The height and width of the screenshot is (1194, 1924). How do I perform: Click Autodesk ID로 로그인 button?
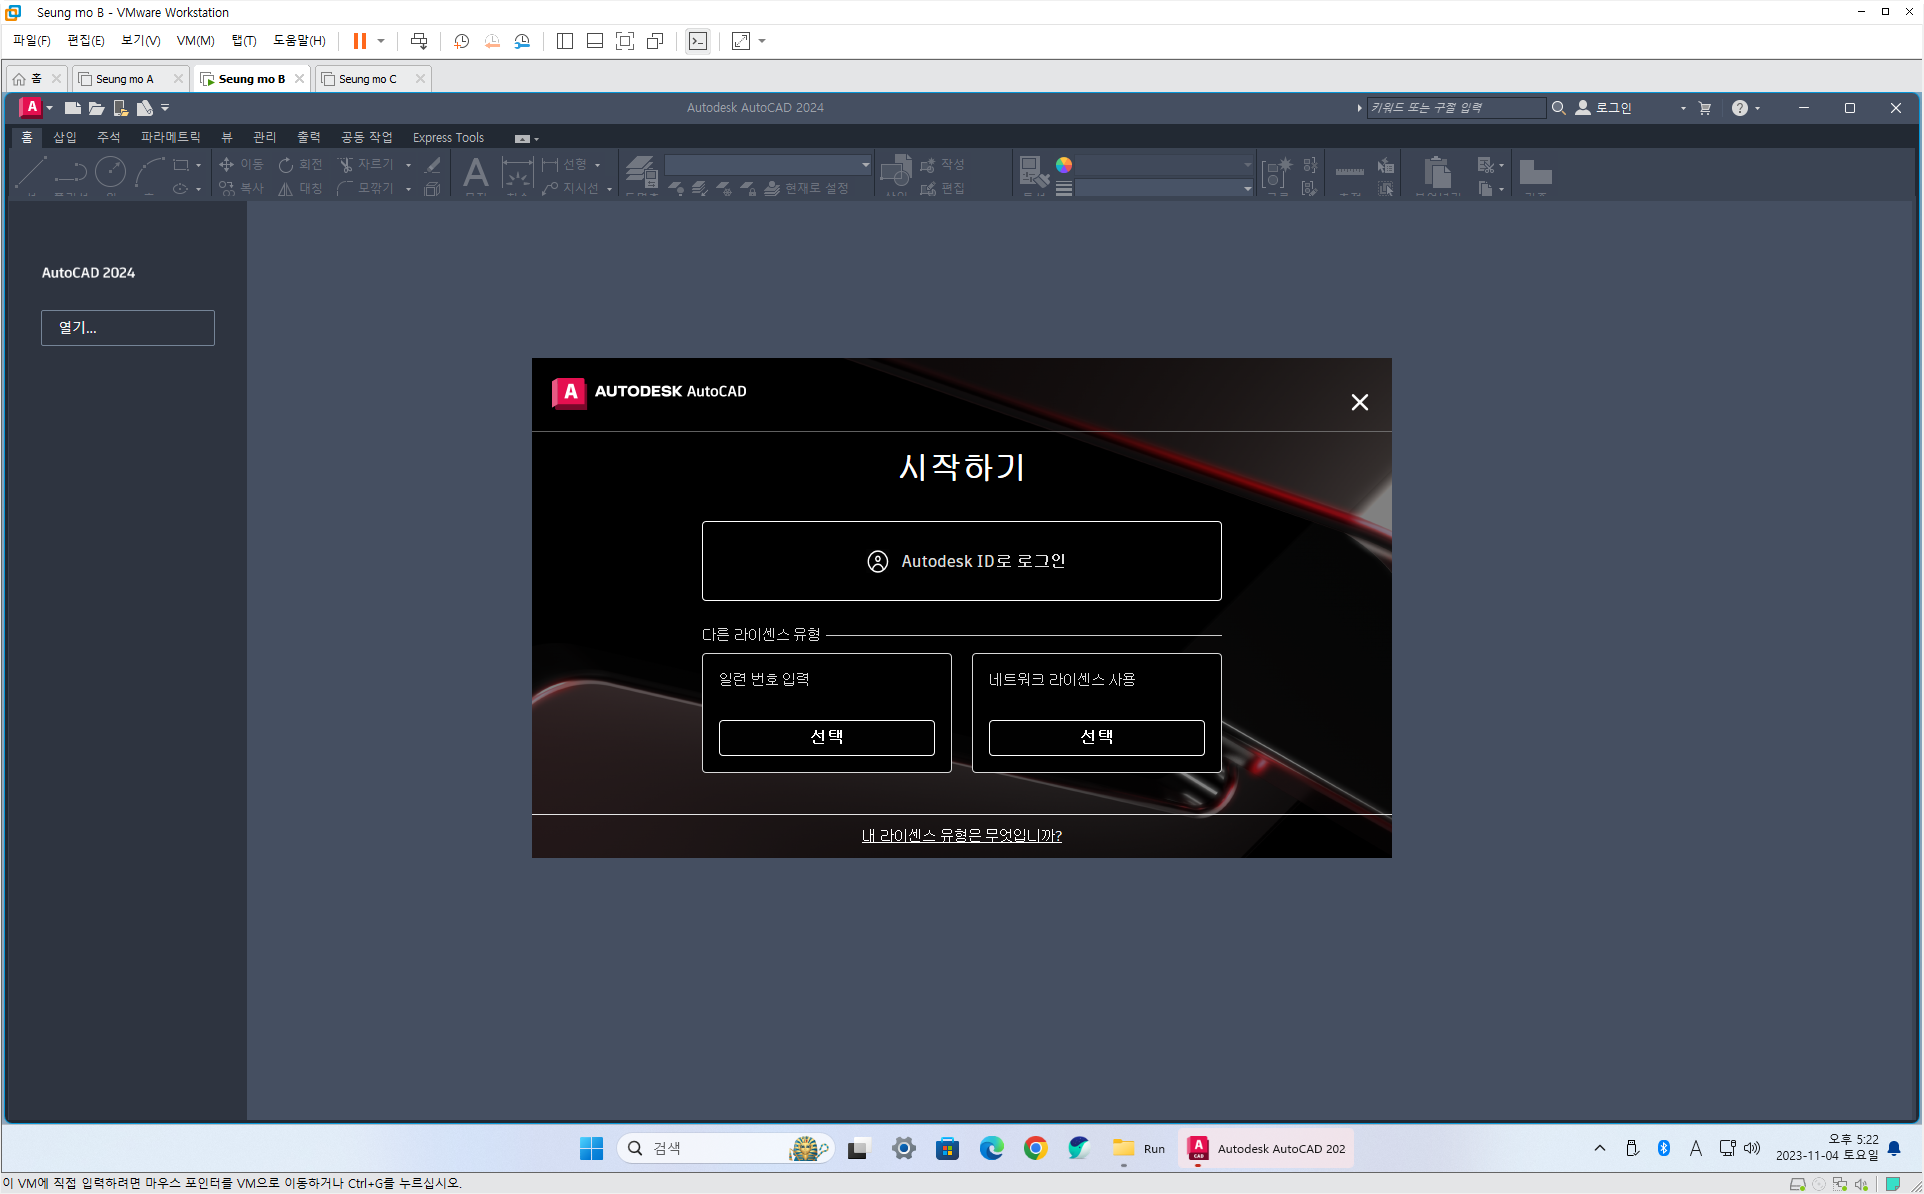961,561
